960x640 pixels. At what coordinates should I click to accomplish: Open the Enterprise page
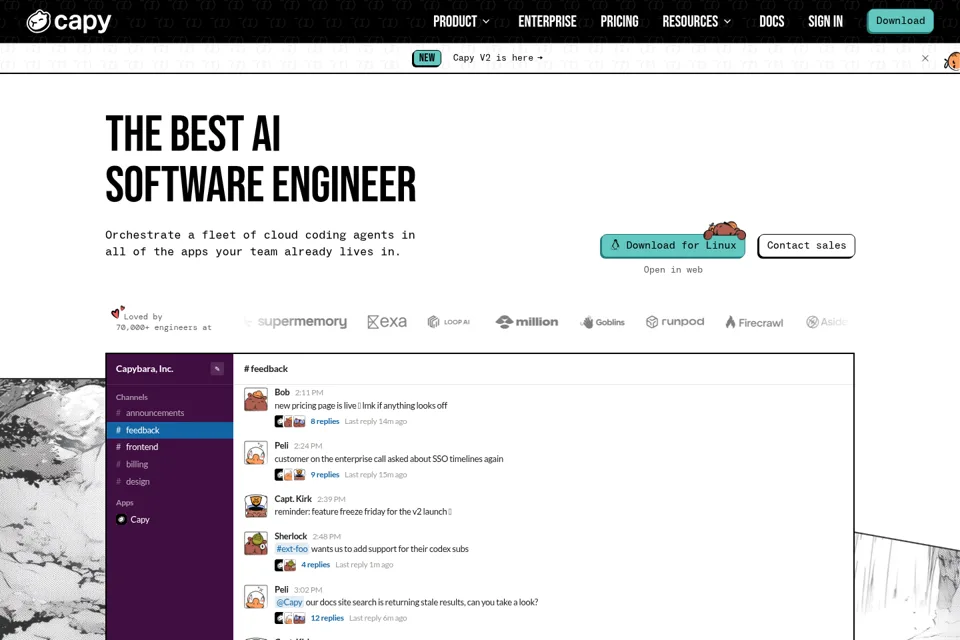pyautogui.click(x=547, y=21)
